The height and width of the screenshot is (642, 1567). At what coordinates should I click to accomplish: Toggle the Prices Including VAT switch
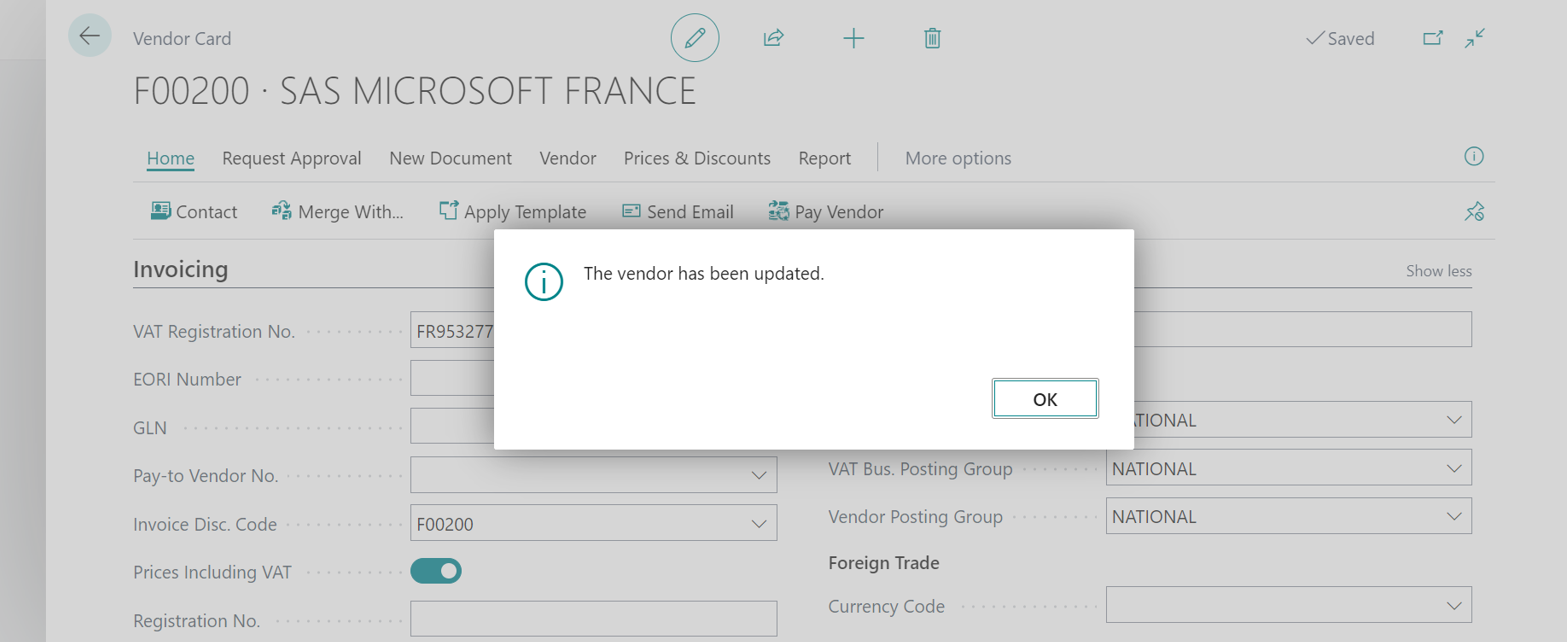[436, 571]
